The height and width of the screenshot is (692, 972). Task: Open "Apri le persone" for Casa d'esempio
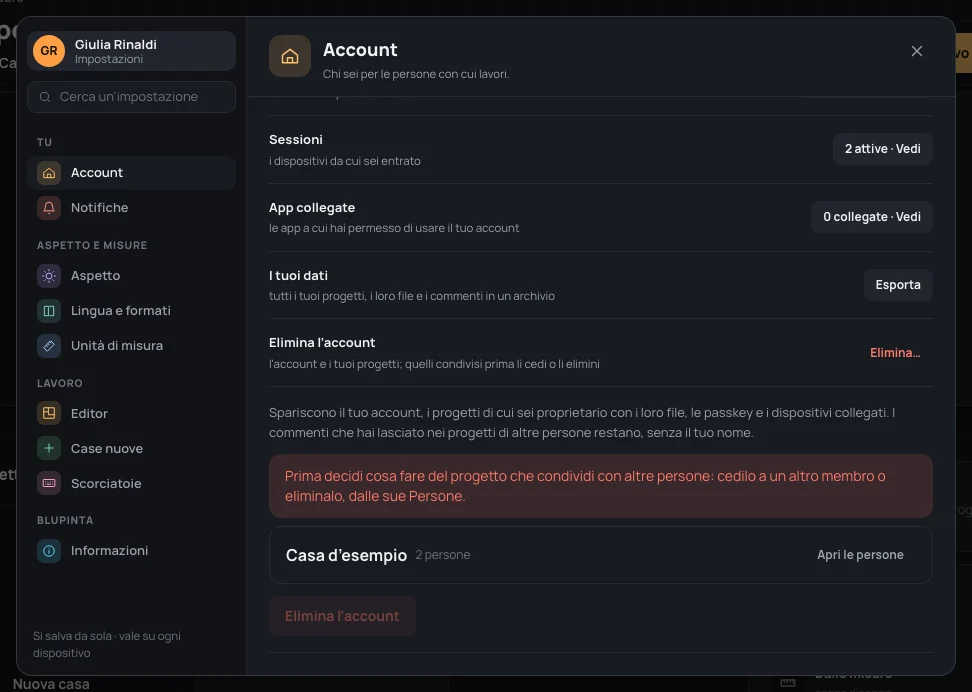860,555
